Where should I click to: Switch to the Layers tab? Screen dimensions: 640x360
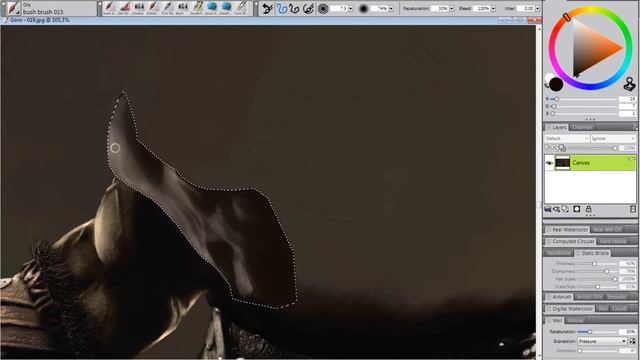tap(557, 127)
